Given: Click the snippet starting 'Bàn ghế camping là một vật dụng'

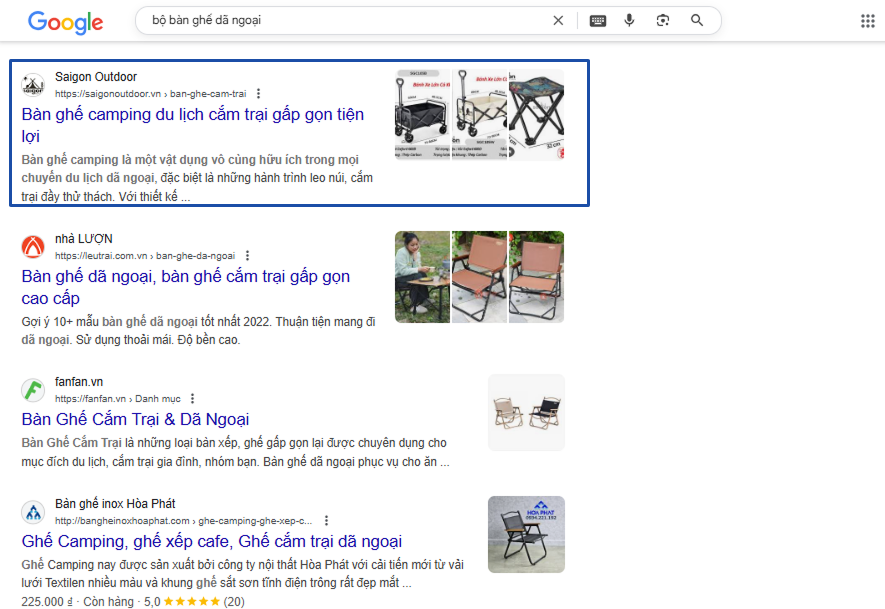Looking at the screenshot, I should click(197, 178).
